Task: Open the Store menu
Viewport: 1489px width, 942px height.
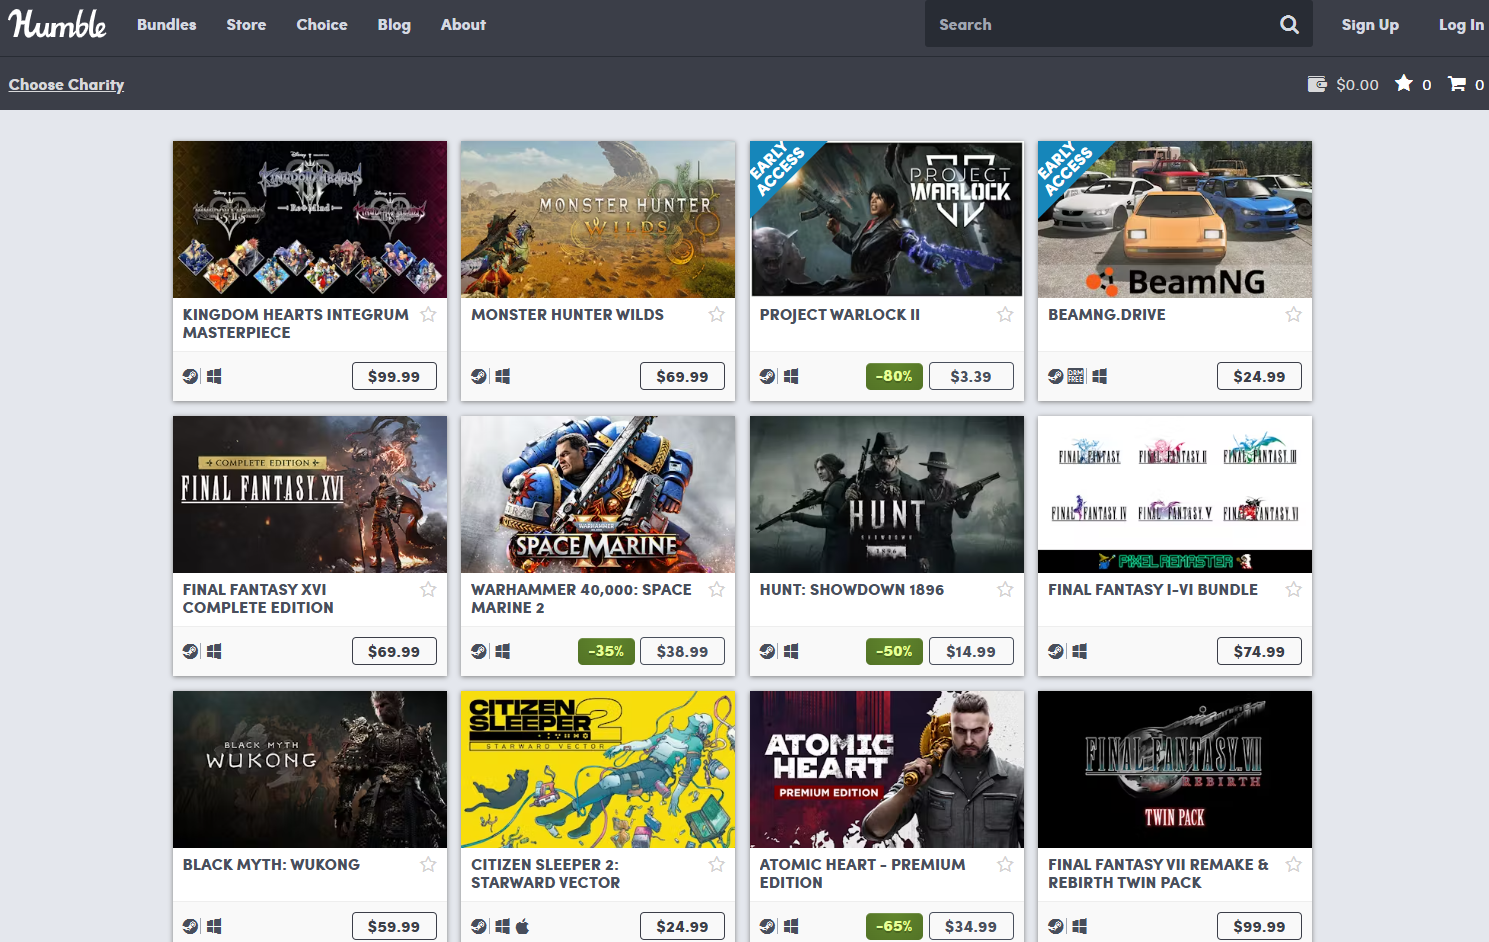Action: point(246,25)
